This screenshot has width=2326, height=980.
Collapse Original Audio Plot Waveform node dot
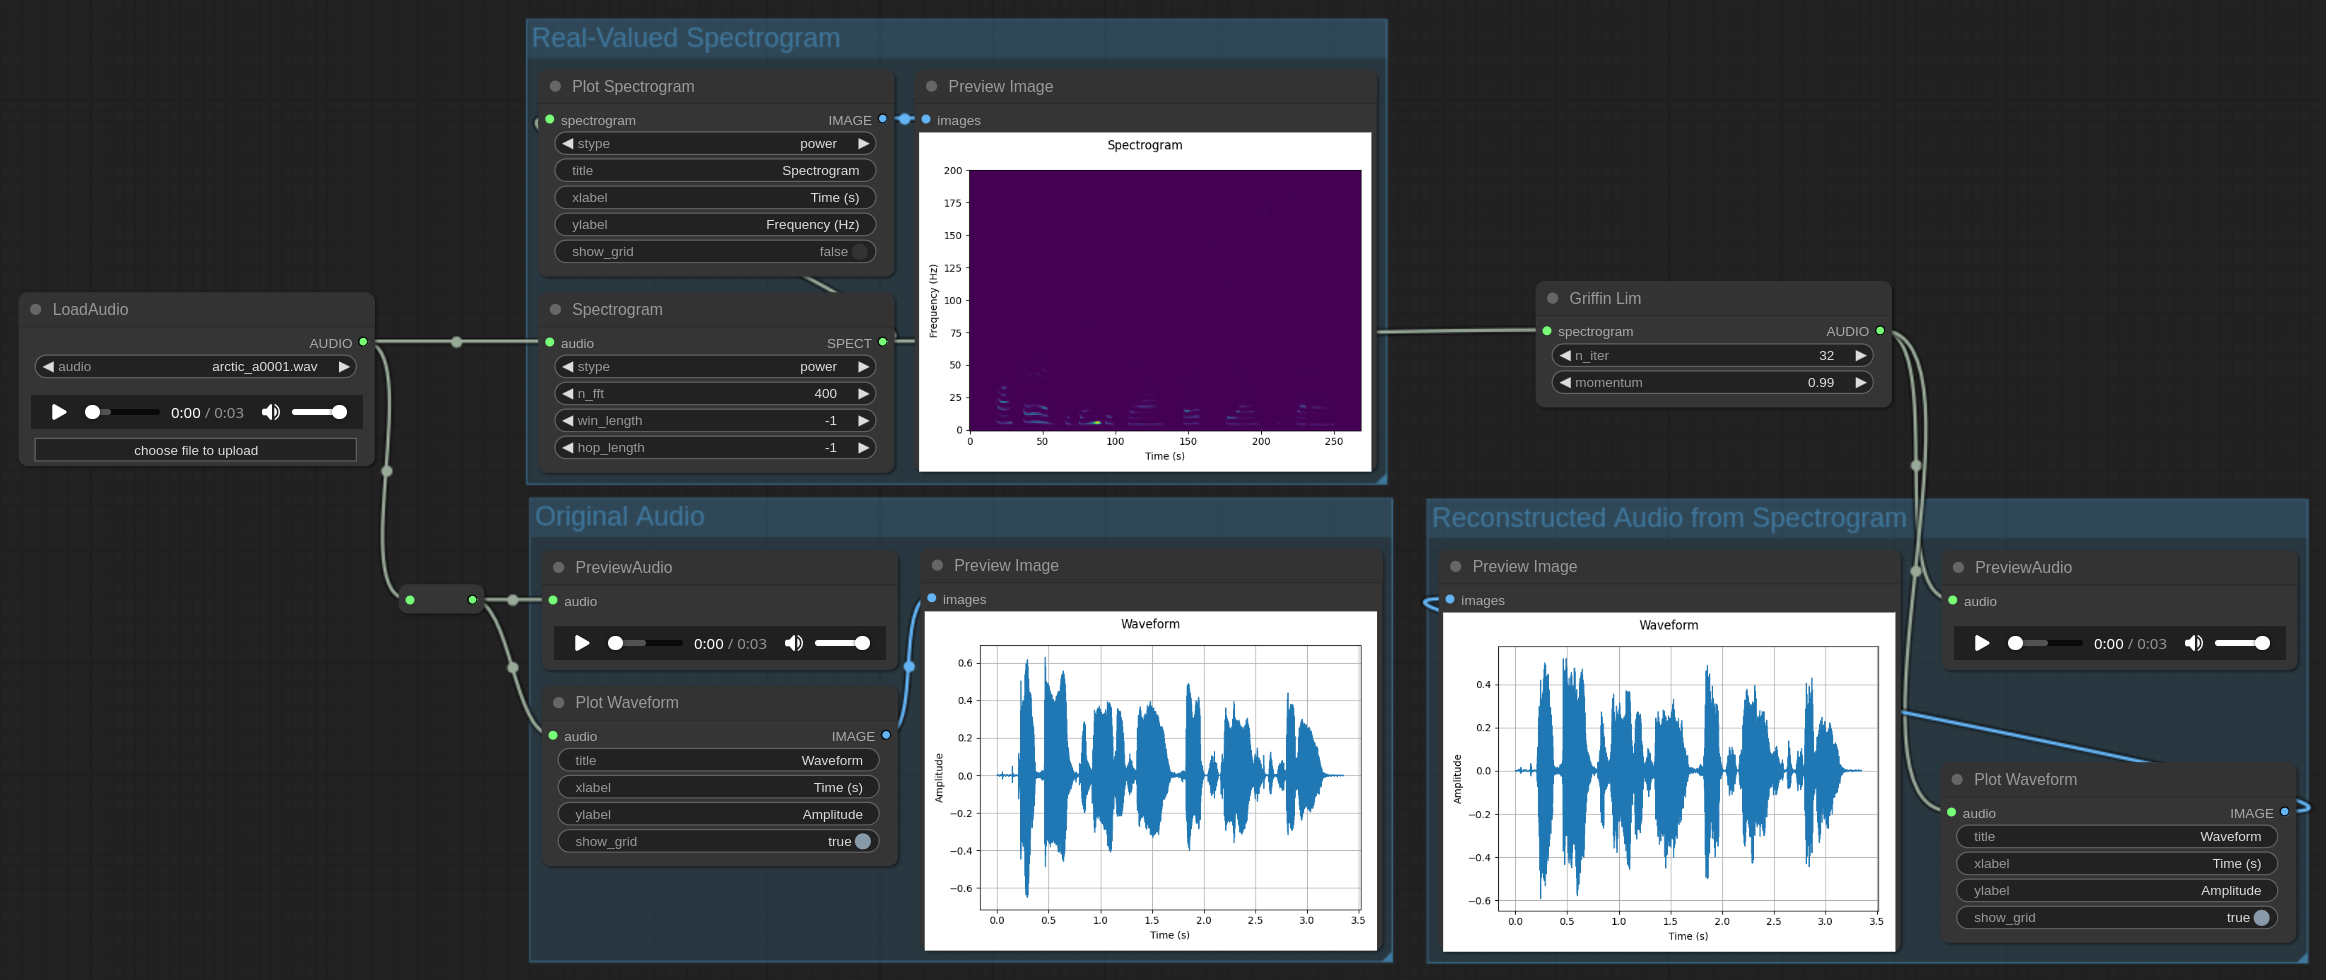559,703
